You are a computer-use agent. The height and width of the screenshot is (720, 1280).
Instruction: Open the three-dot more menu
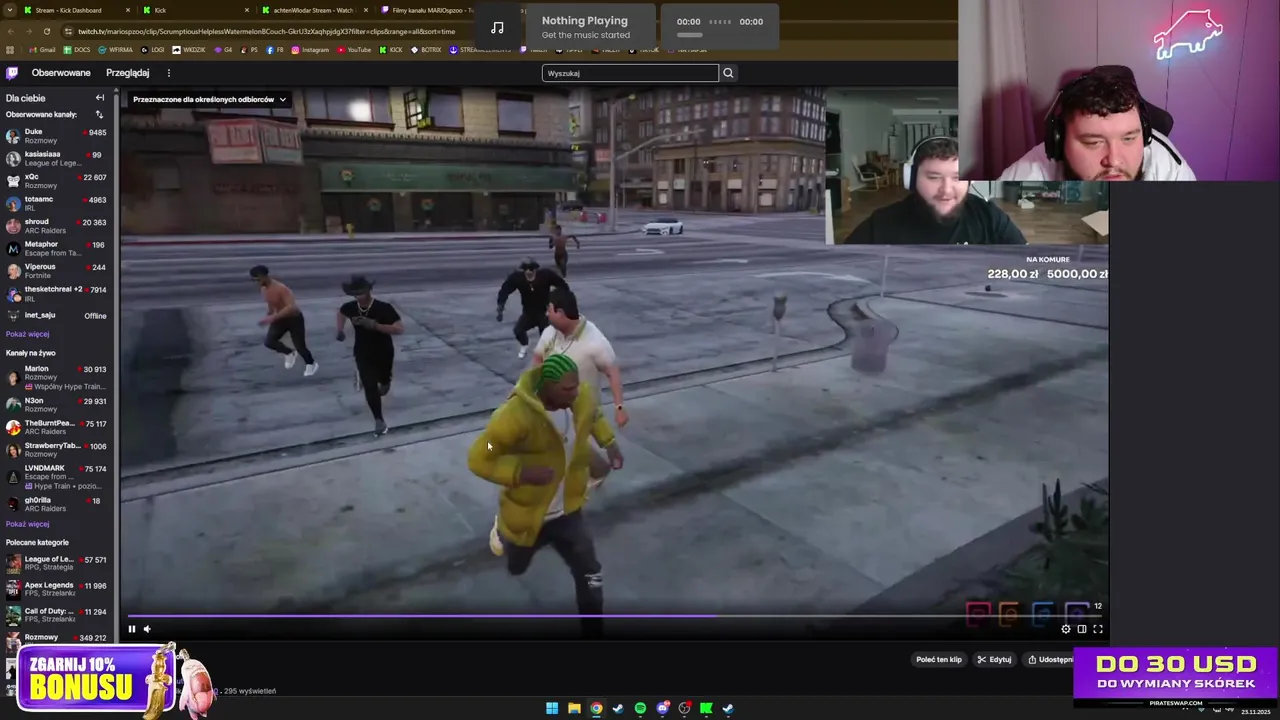coord(169,73)
